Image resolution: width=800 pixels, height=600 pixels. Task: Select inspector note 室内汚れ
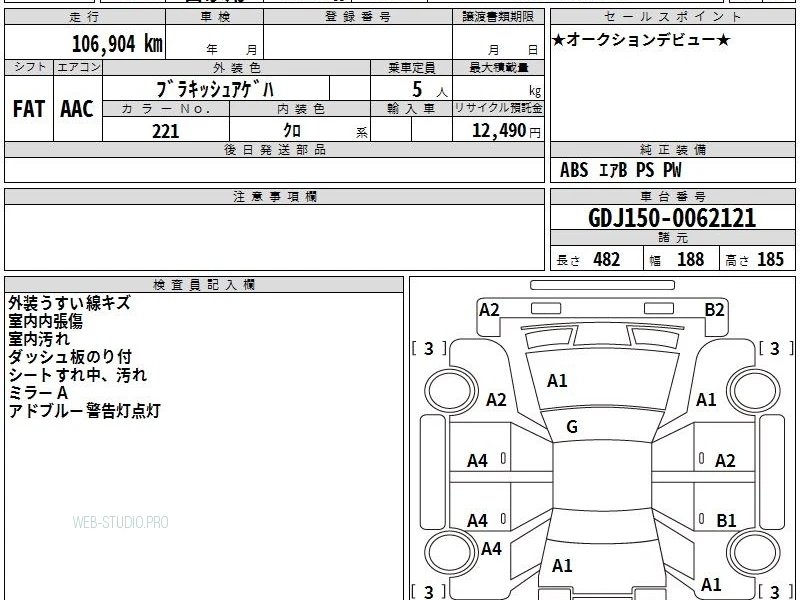[x=39, y=339]
